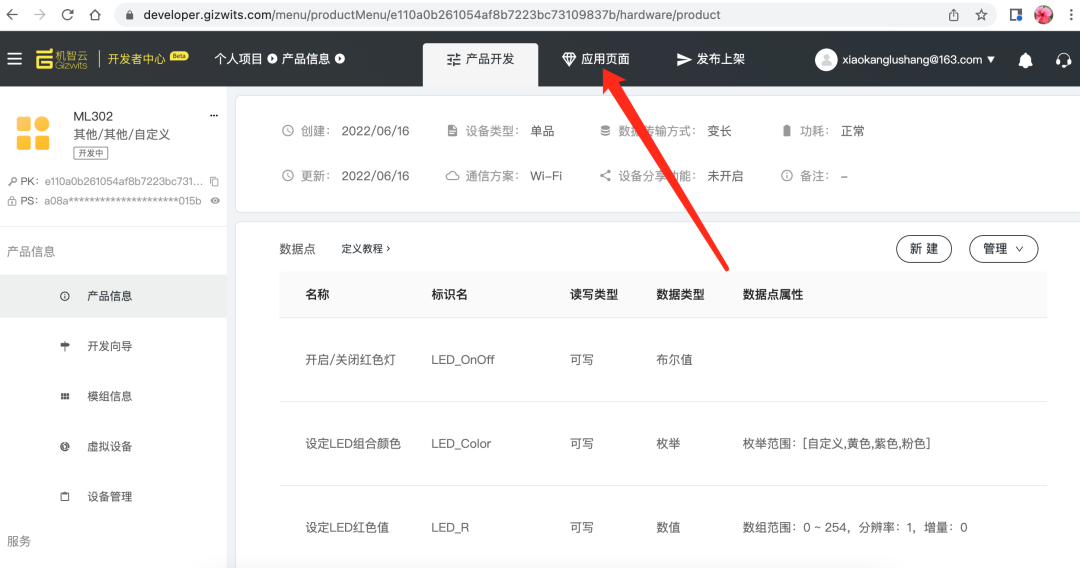1080x568 pixels.
Task: Click the notification bell icon
Action: [1025, 60]
